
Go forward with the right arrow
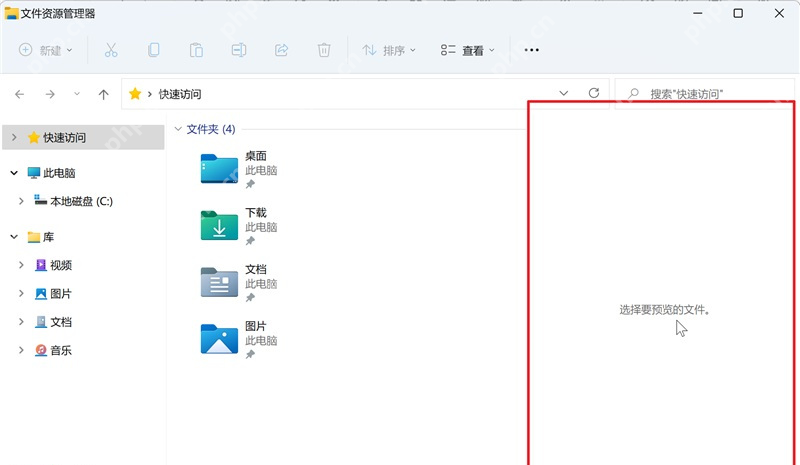pos(49,94)
